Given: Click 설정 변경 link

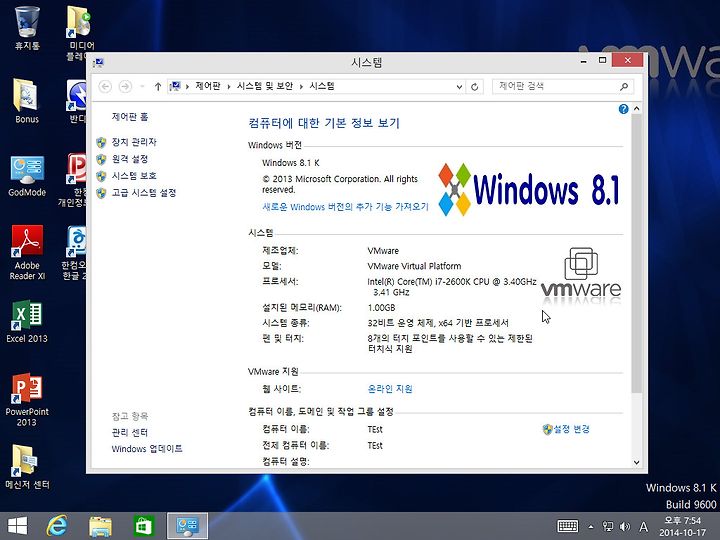Looking at the screenshot, I should 571,429.
